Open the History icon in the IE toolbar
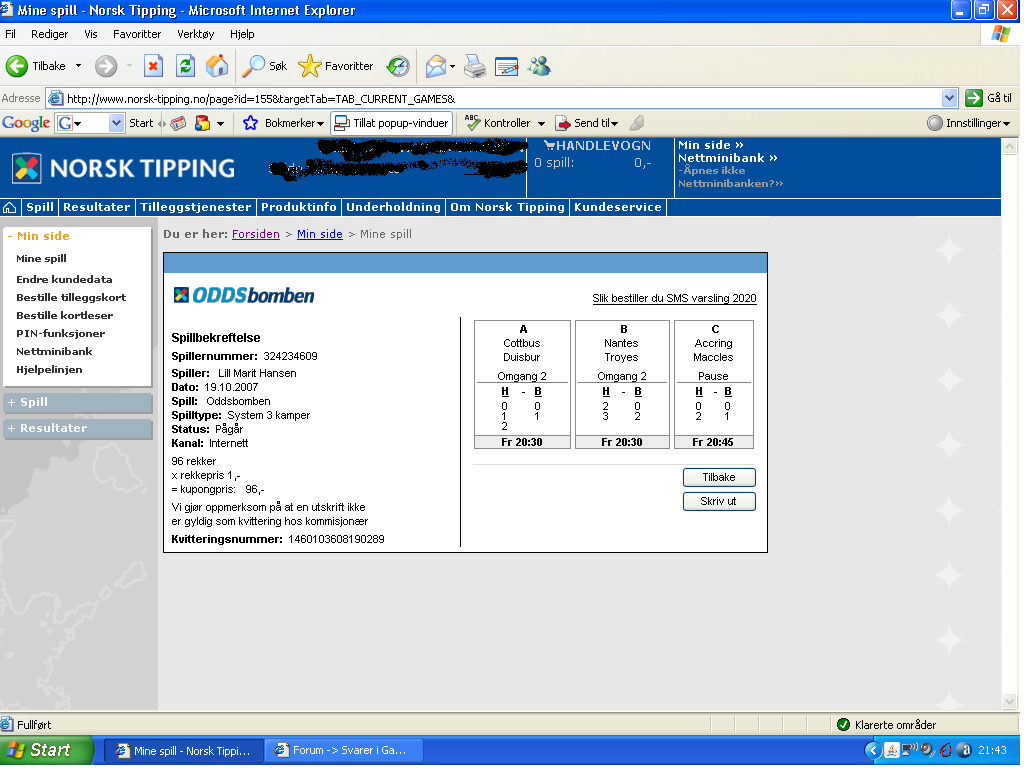This screenshot has width=1024, height=768. click(398, 66)
